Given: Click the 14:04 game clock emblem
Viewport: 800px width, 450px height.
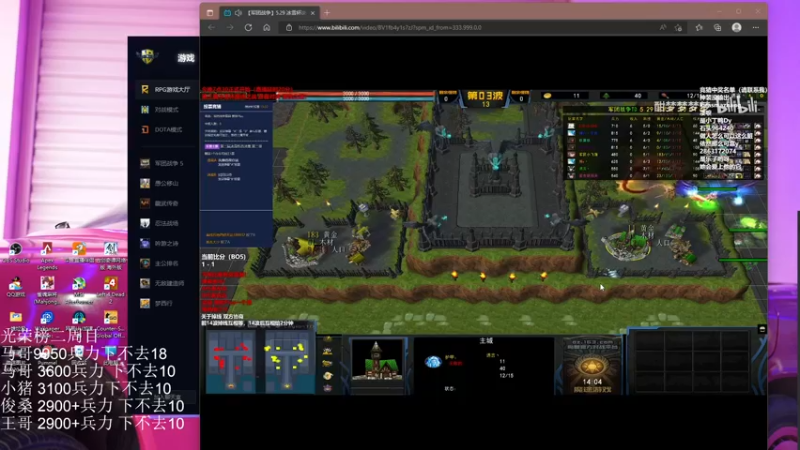Looking at the screenshot, I should [x=591, y=366].
